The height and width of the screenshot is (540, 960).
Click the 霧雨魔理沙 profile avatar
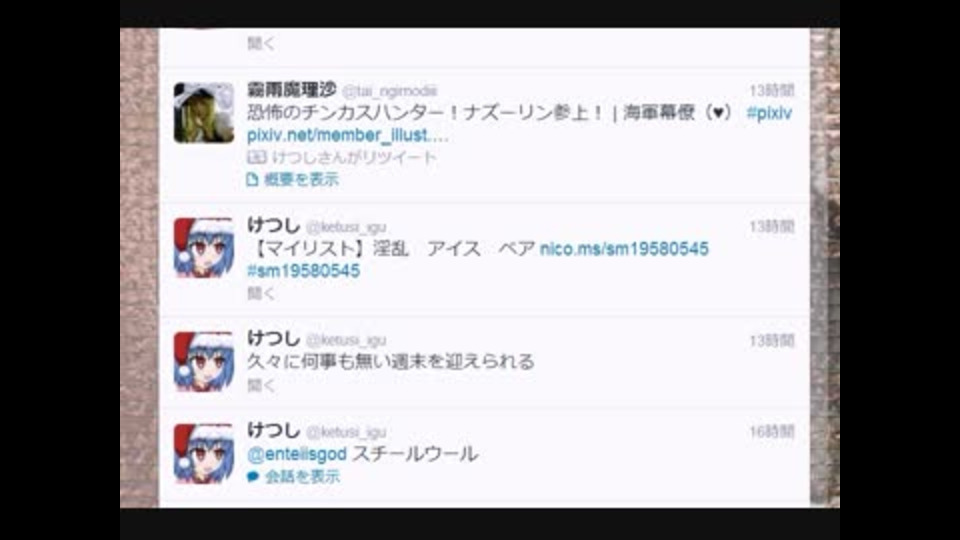203,113
